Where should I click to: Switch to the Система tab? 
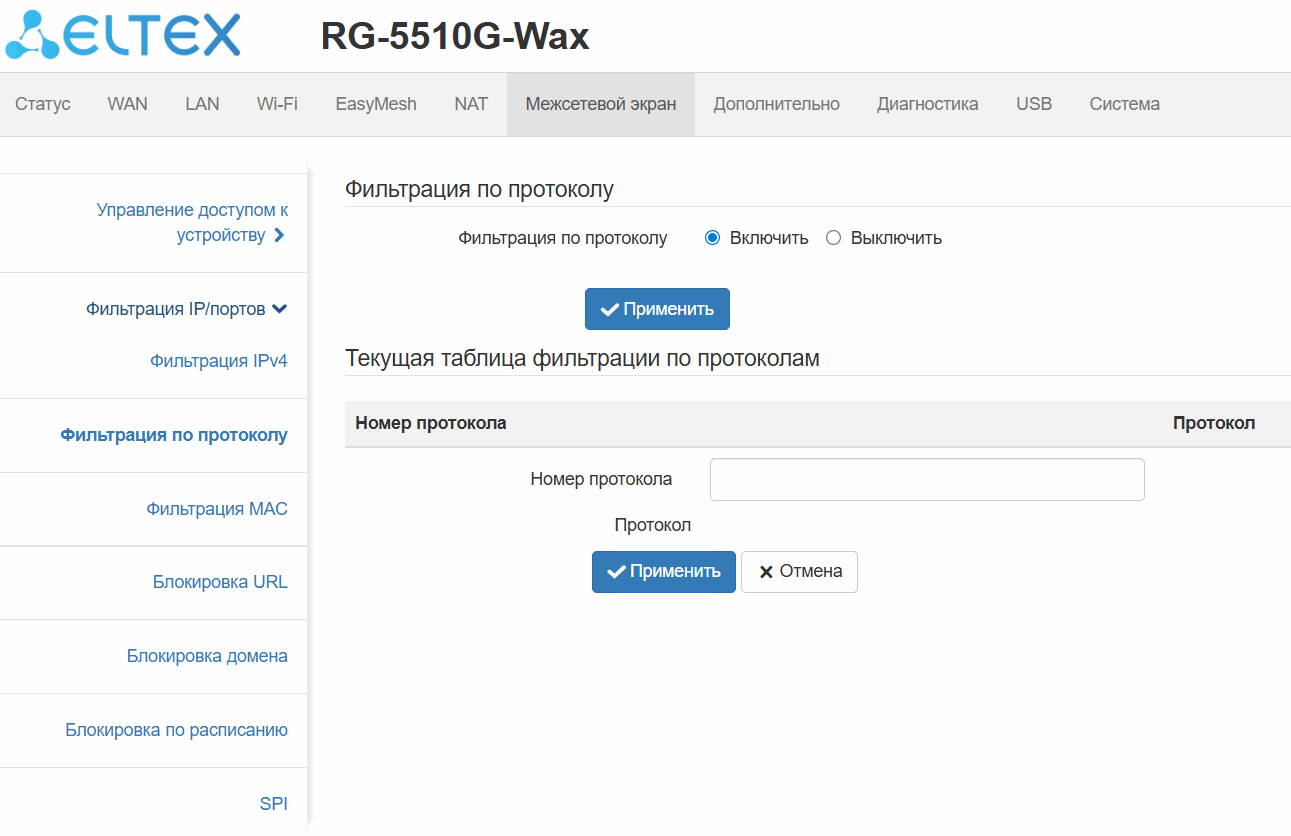pyautogui.click(x=1125, y=104)
